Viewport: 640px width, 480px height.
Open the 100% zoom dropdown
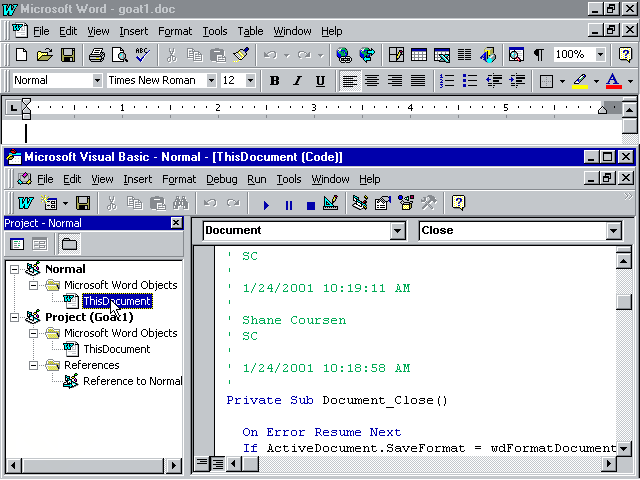600,54
